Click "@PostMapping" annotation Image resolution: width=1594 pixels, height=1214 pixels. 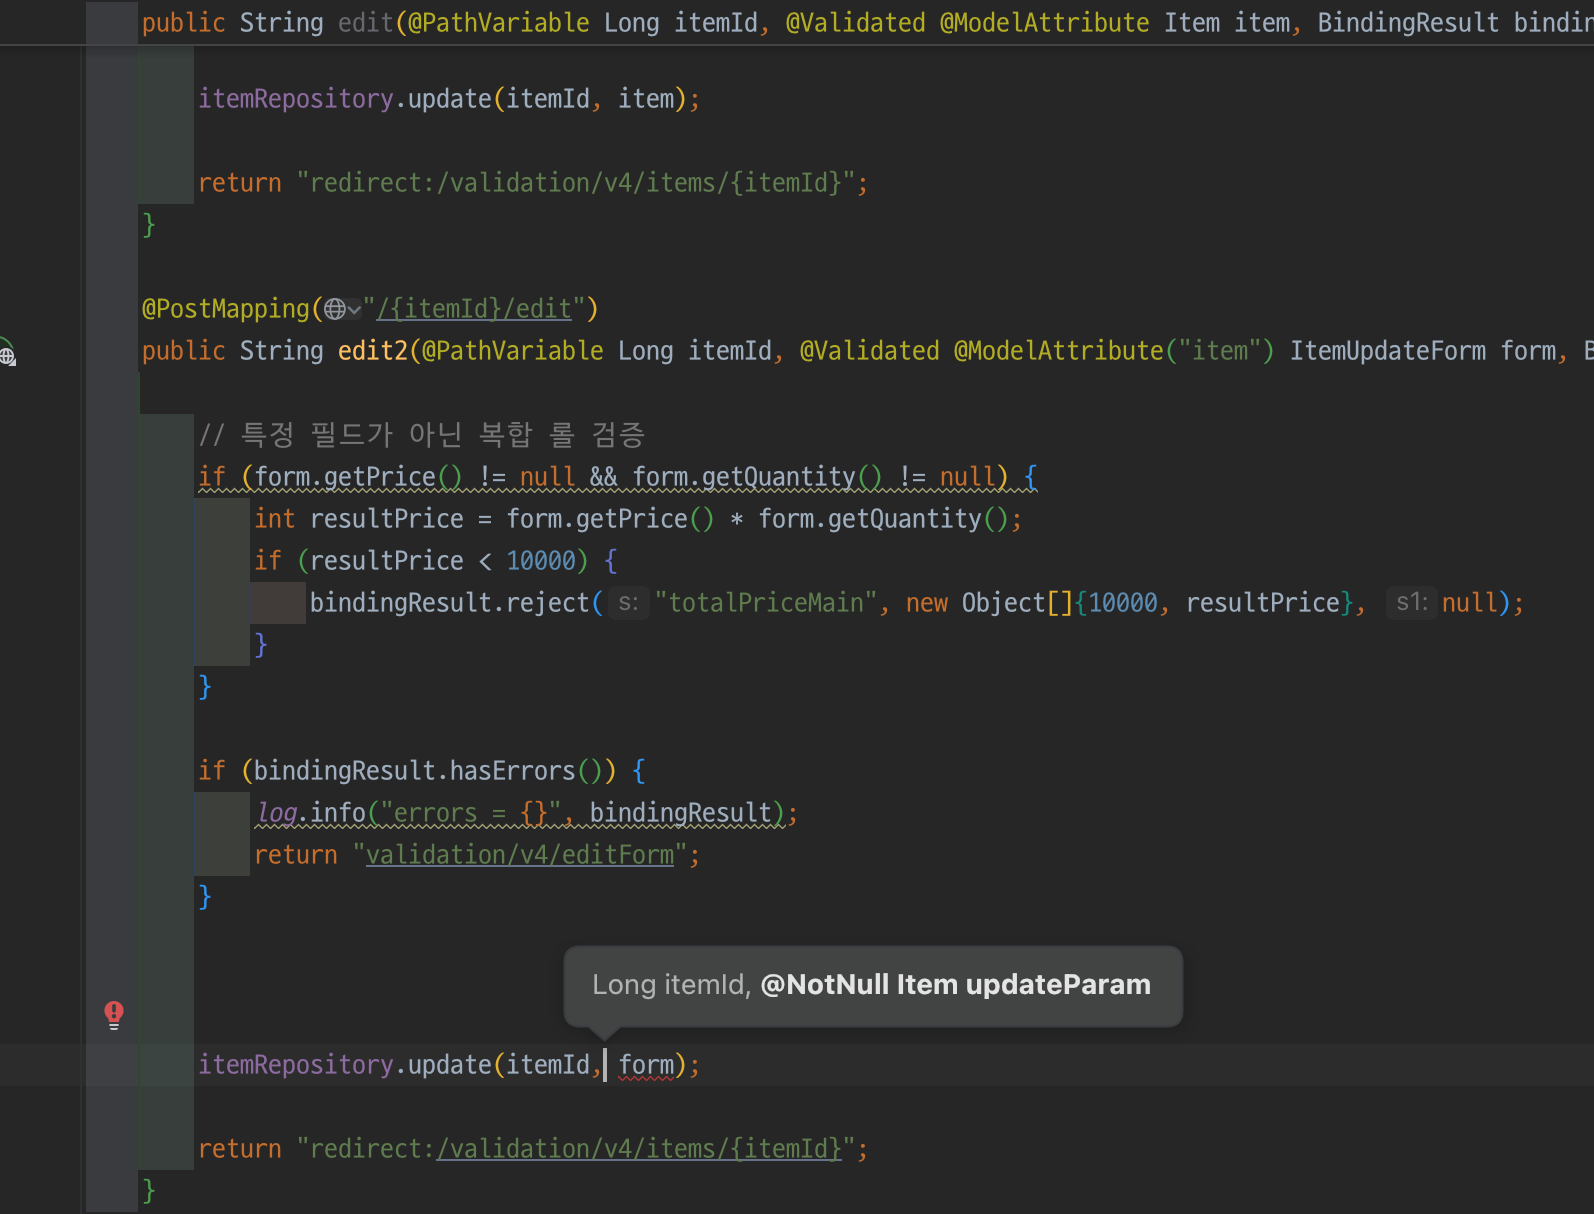pos(226,309)
